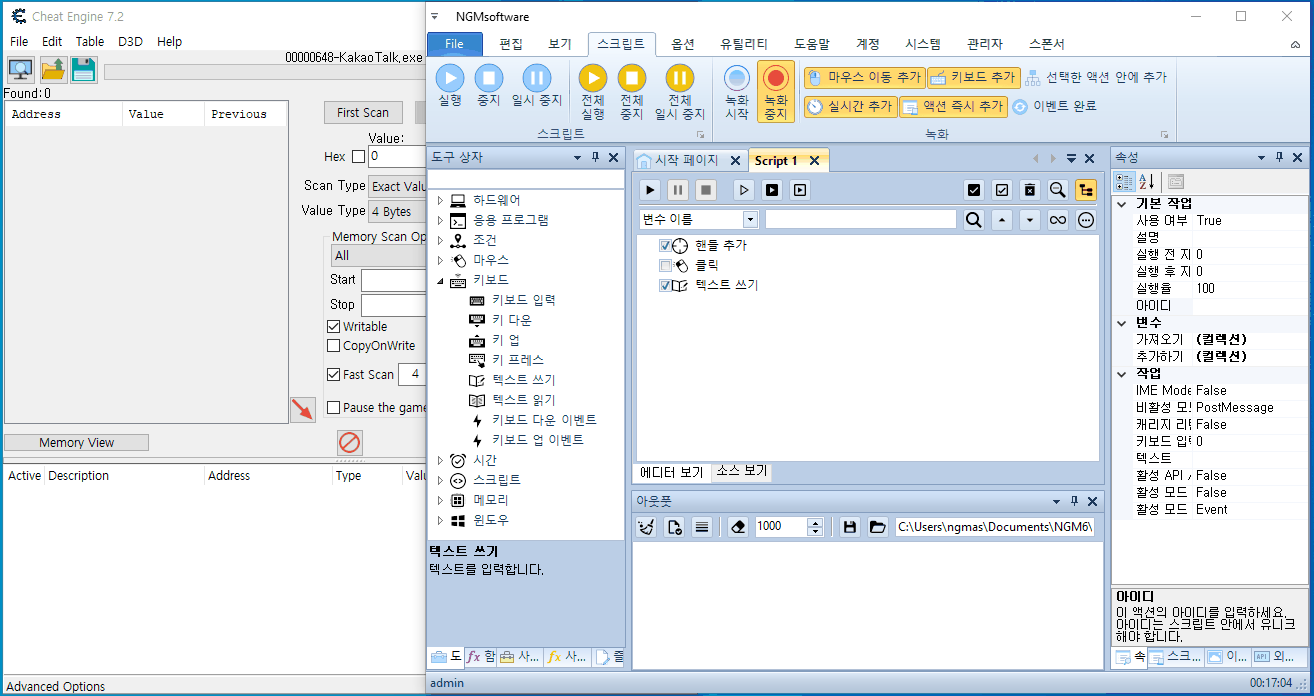Viewport: 1314px width, 696px height.
Task: Expand the 하드웨어 tree node
Action: [x=439, y=201]
